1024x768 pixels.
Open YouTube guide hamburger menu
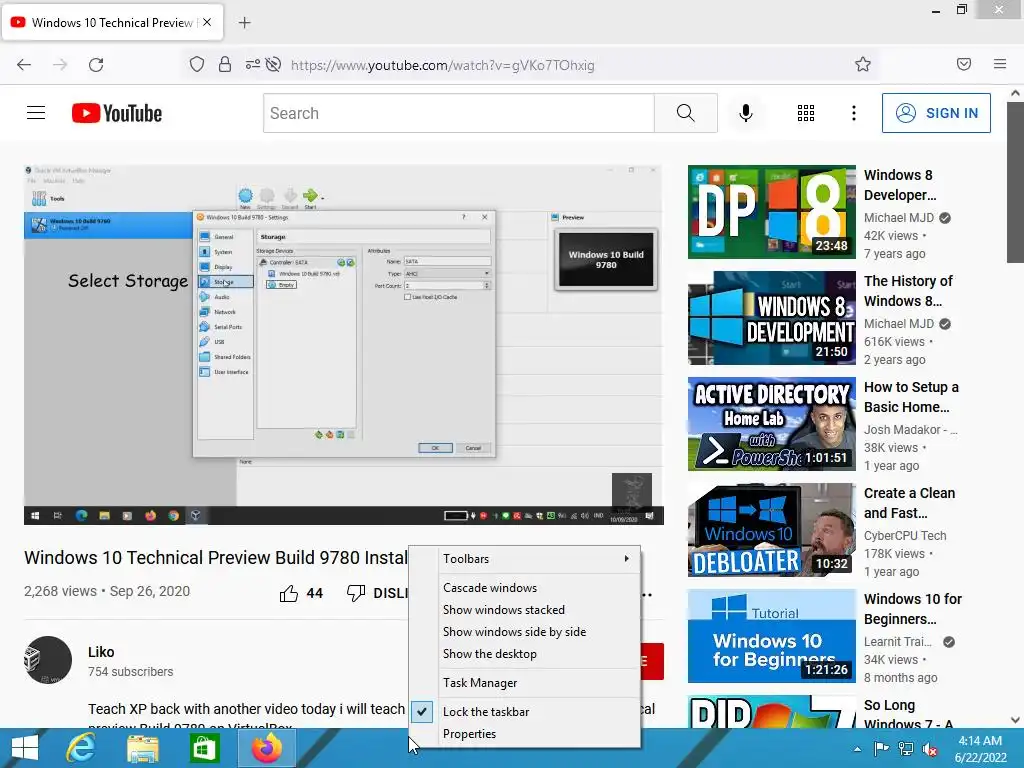(x=36, y=113)
